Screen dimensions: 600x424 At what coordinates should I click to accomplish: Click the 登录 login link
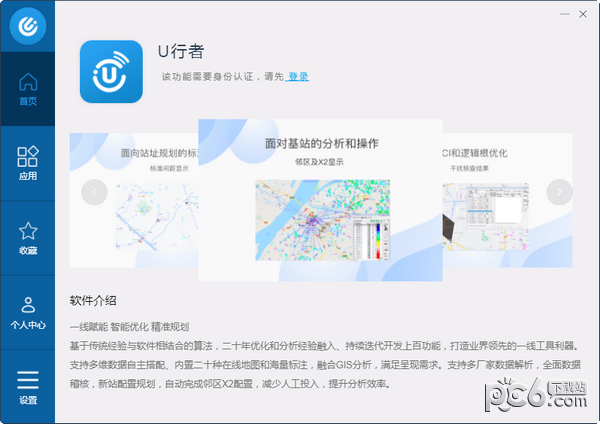pyautogui.click(x=298, y=77)
